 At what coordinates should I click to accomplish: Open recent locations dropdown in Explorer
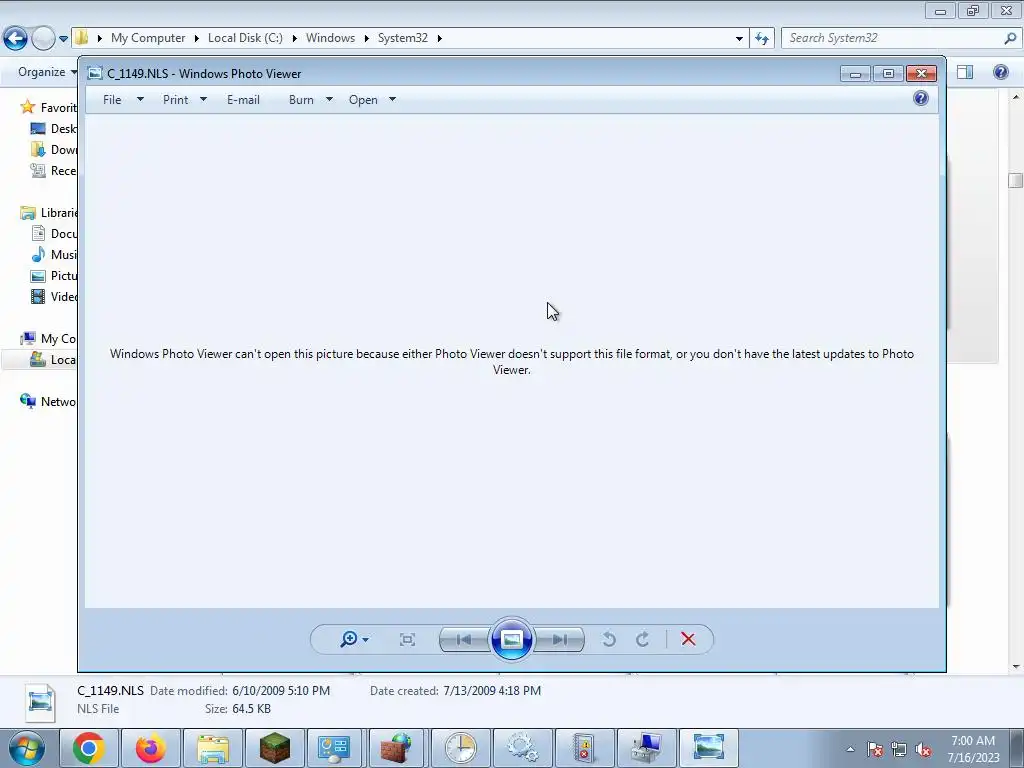(63, 39)
